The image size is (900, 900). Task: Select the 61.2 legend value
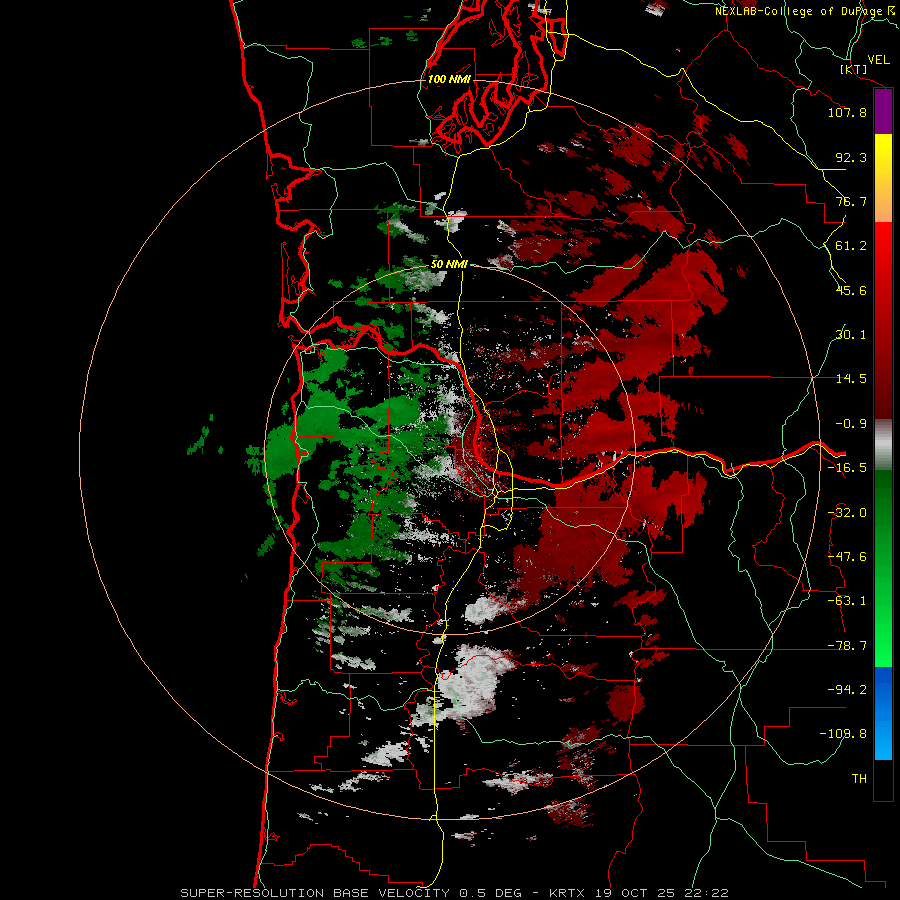[x=851, y=246]
